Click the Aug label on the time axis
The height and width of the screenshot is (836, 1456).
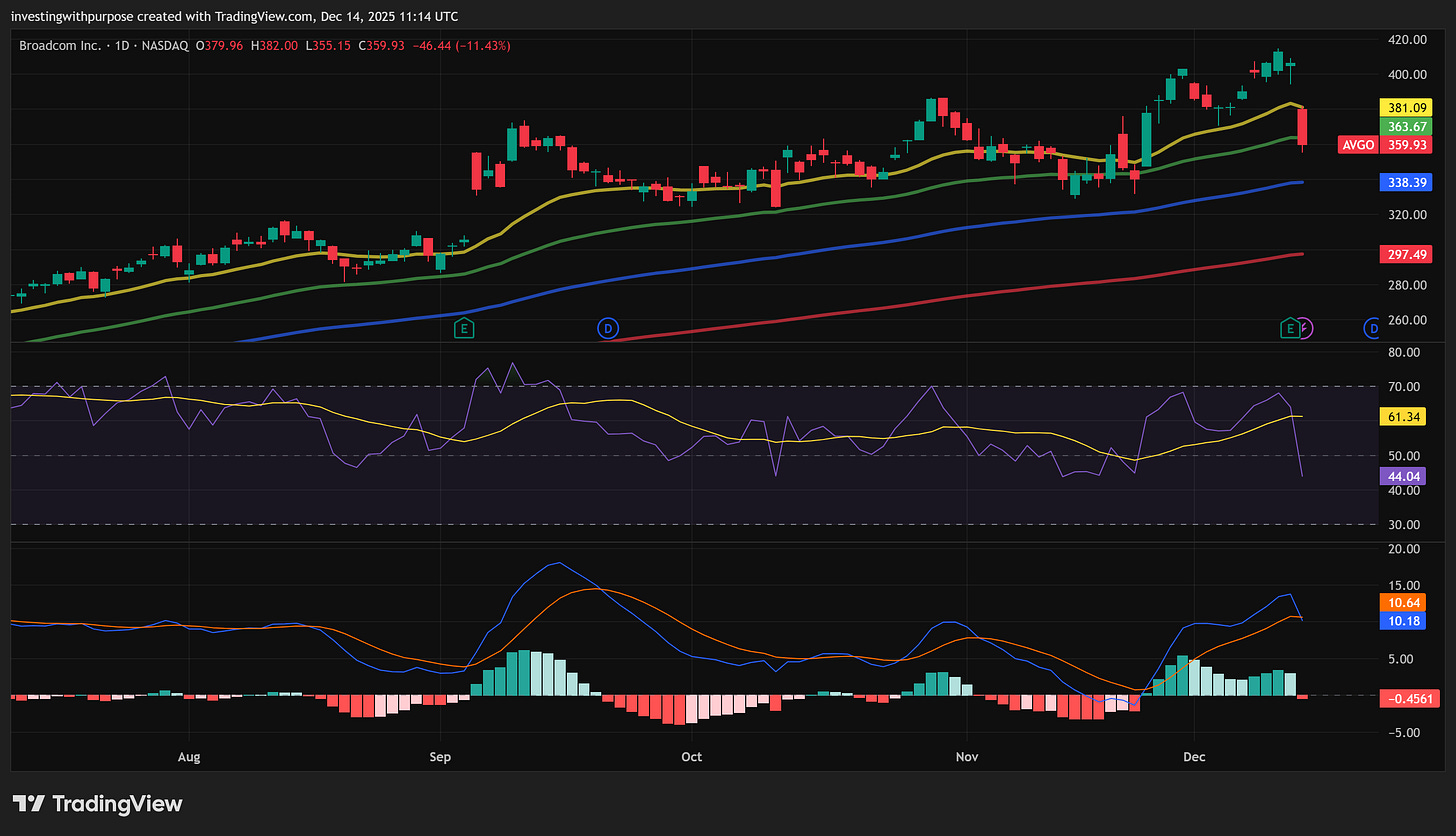(189, 757)
